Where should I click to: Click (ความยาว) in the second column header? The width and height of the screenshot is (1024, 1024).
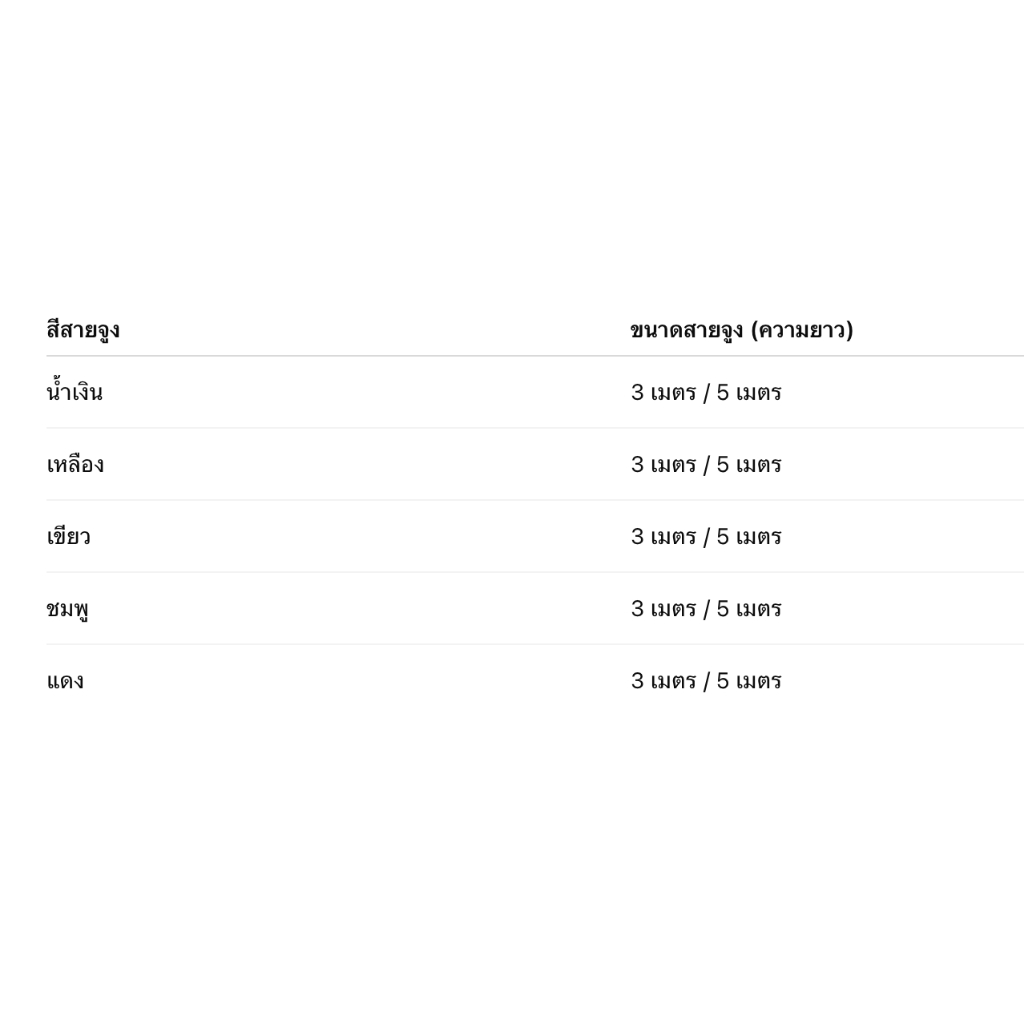coord(802,330)
